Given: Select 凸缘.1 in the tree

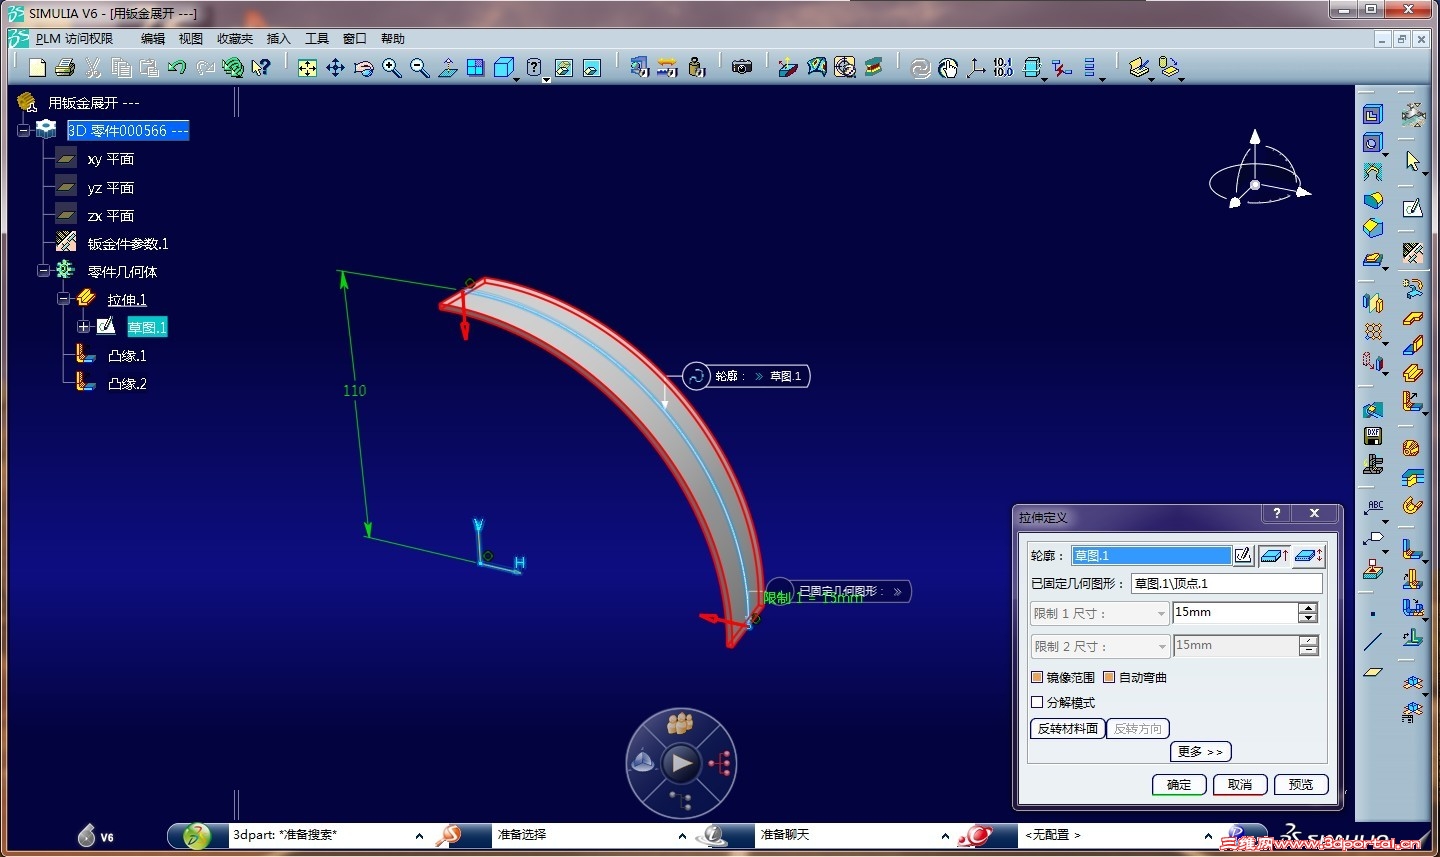Looking at the screenshot, I should 127,355.
